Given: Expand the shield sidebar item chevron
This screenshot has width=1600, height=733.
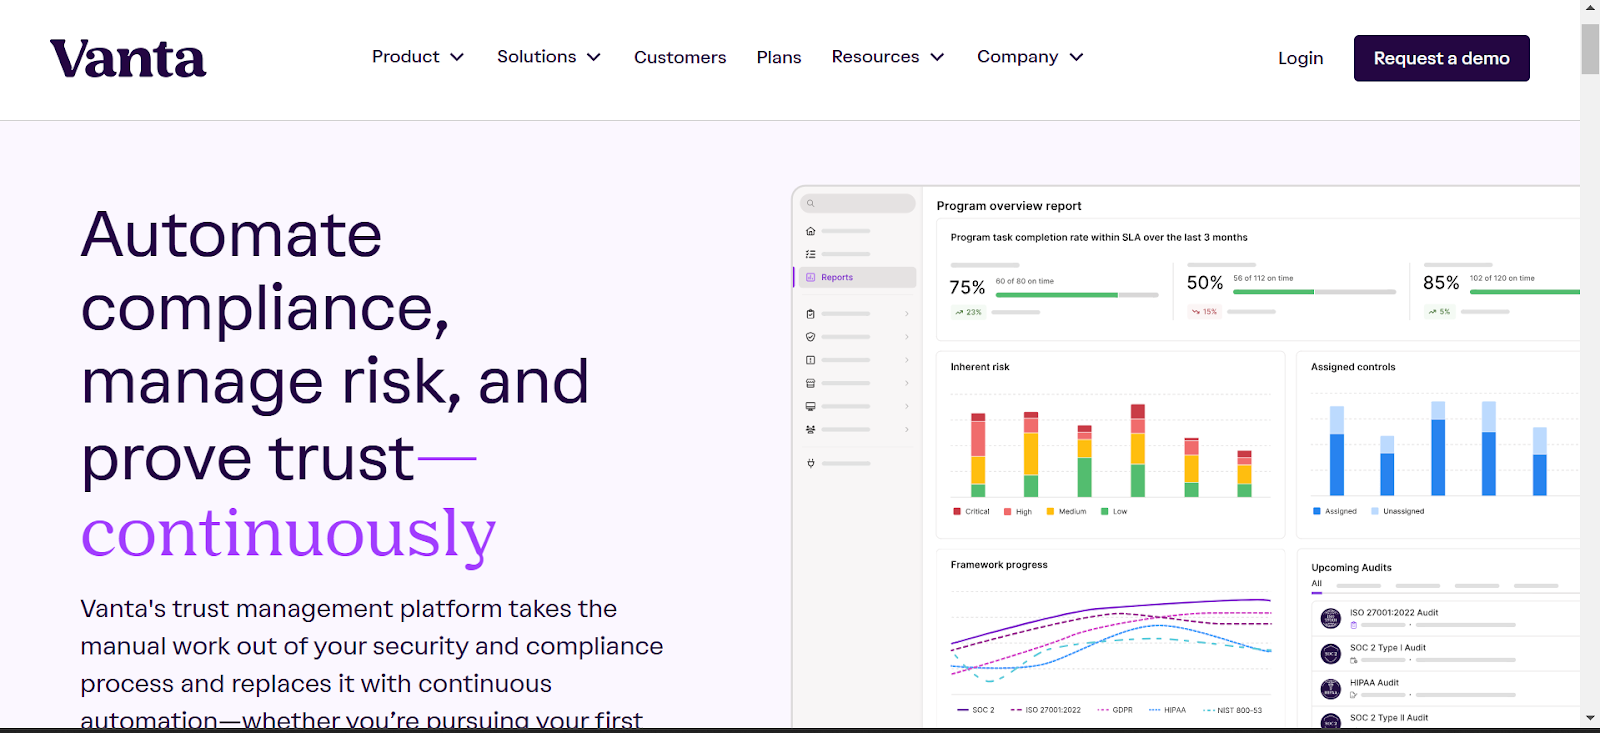Looking at the screenshot, I should [x=907, y=337].
